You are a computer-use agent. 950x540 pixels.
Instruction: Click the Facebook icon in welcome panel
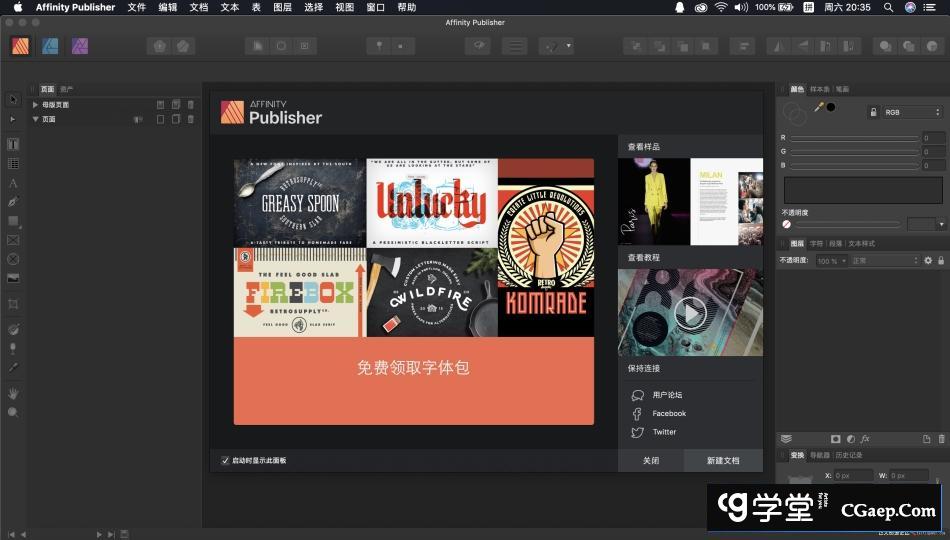[x=637, y=414]
